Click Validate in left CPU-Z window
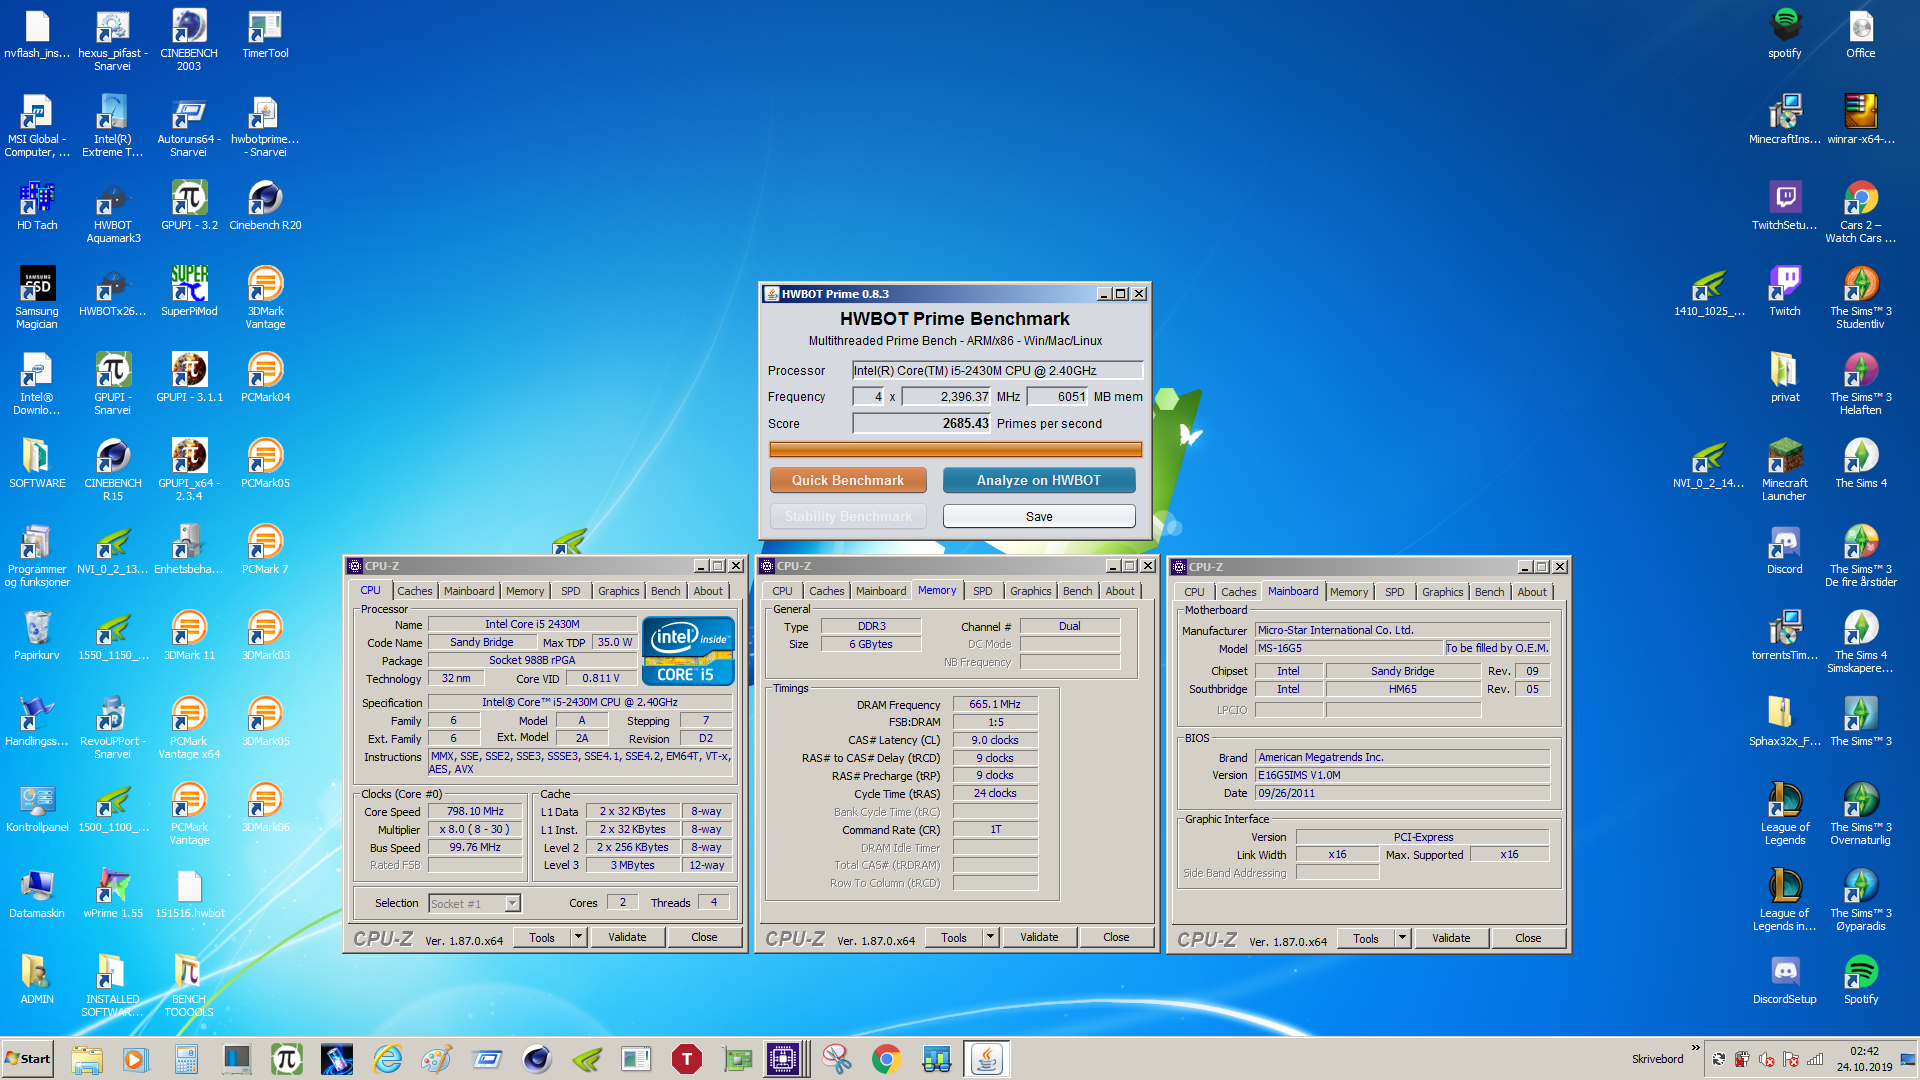The image size is (1920, 1080). [x=627, y=937]
